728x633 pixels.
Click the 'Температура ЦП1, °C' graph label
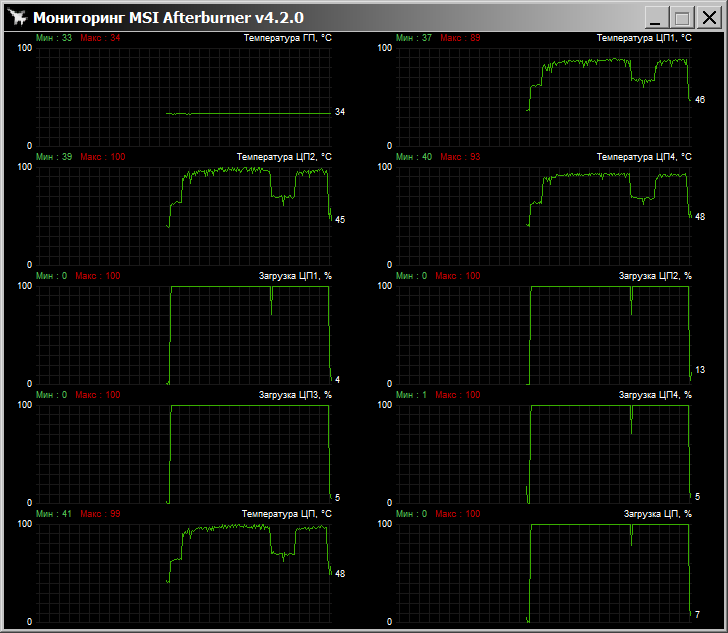(644, 38)
